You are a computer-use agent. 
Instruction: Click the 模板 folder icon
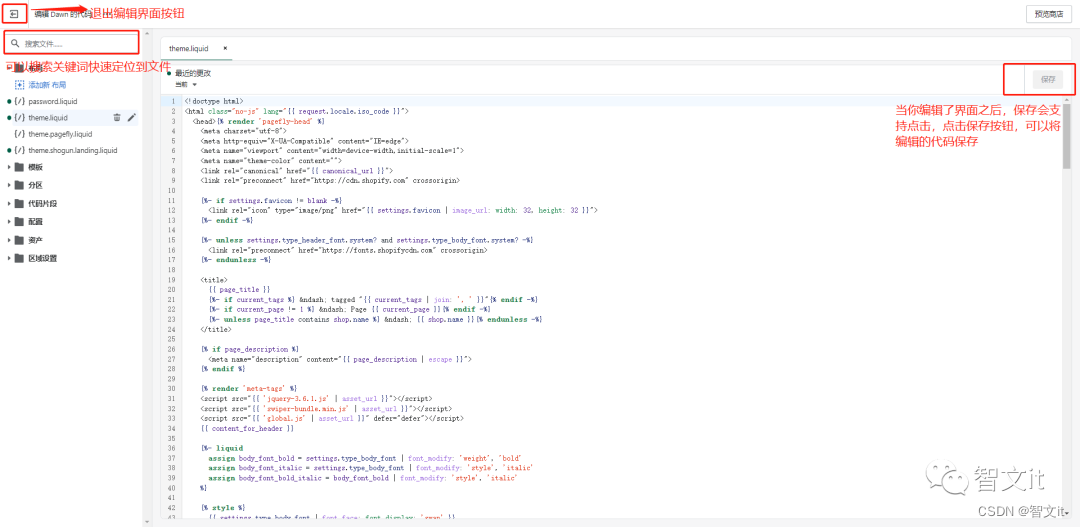(19, 167)
